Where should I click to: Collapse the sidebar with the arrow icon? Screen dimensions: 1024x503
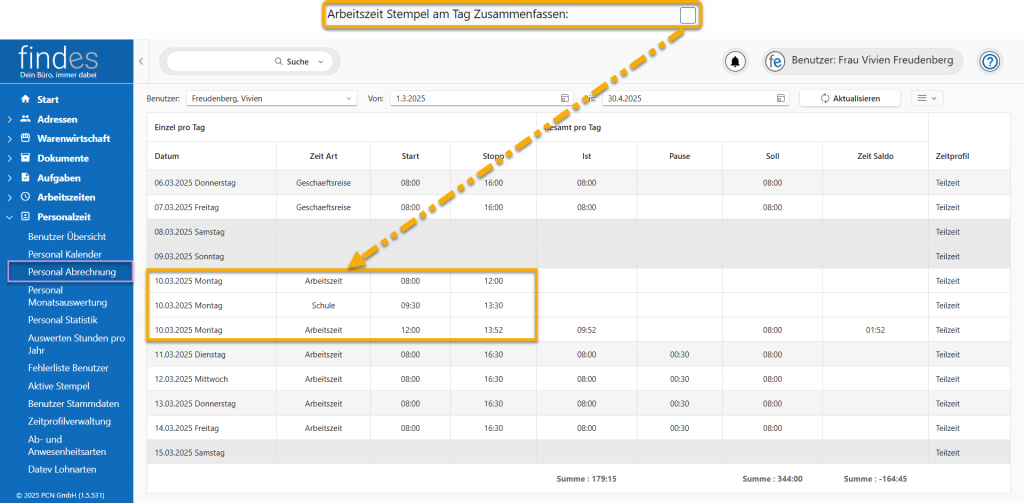pyautogui.click(x=141, y=62)
